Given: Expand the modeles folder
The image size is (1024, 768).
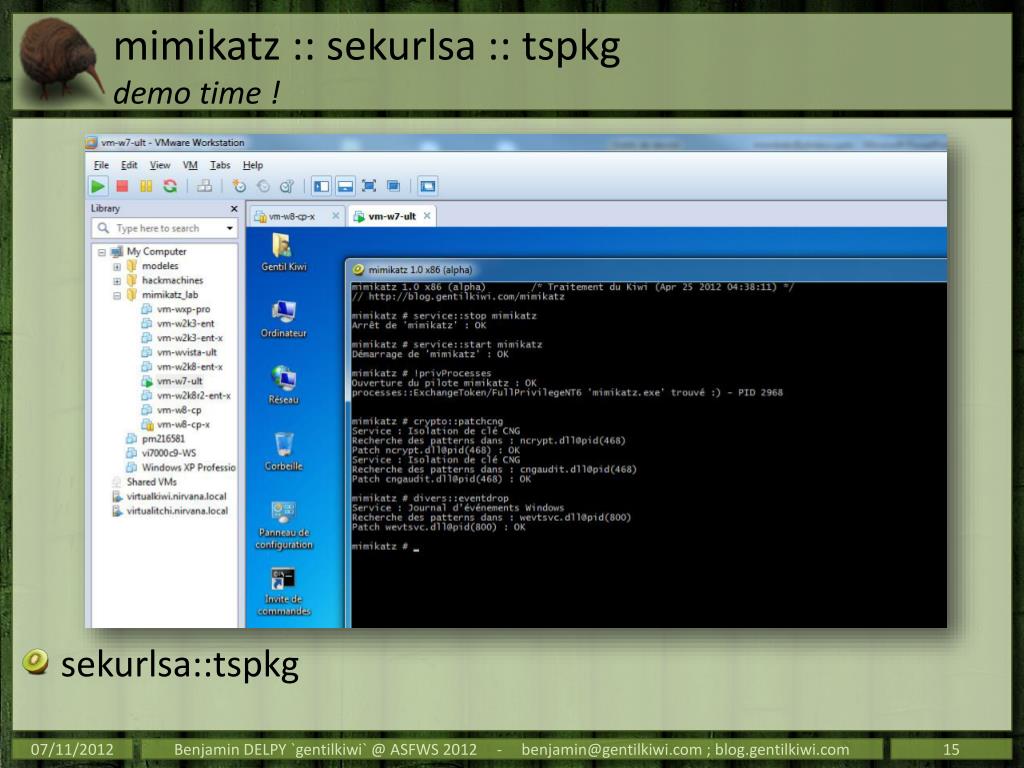Looking at the screenshot, I should tap(117, 266).
